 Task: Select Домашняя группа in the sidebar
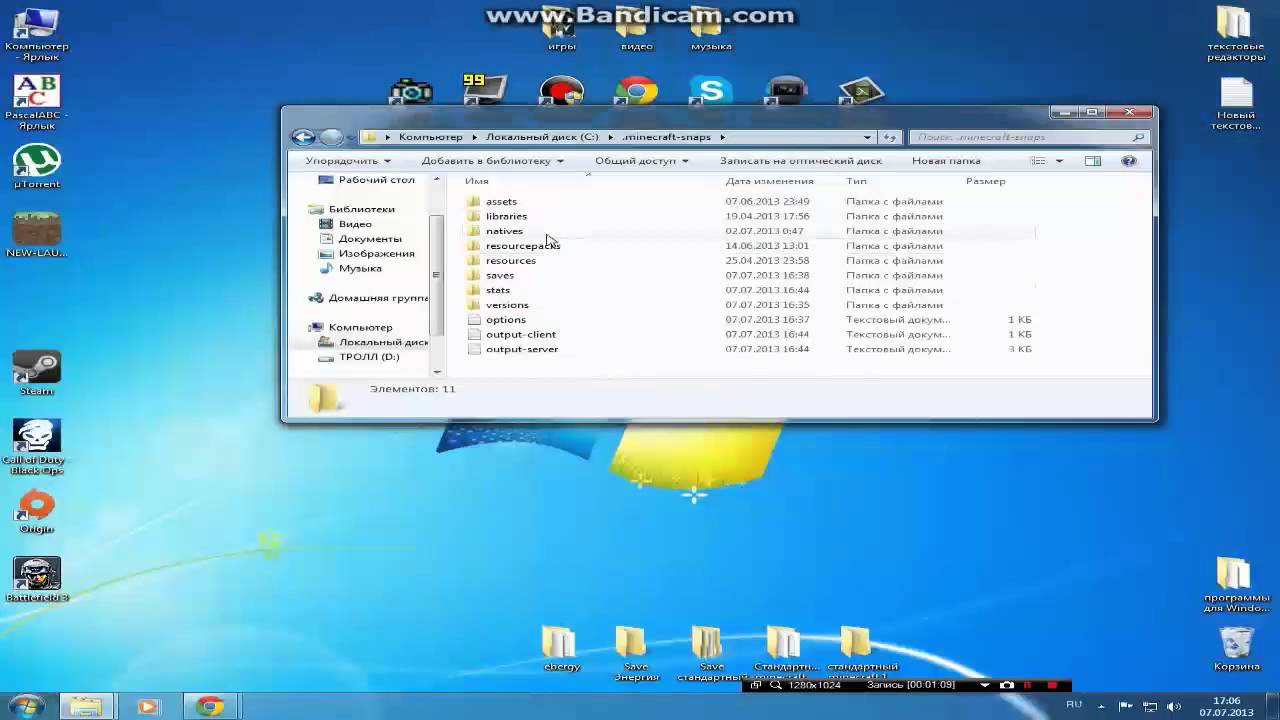pyautogui.click(x=370, y=298)
